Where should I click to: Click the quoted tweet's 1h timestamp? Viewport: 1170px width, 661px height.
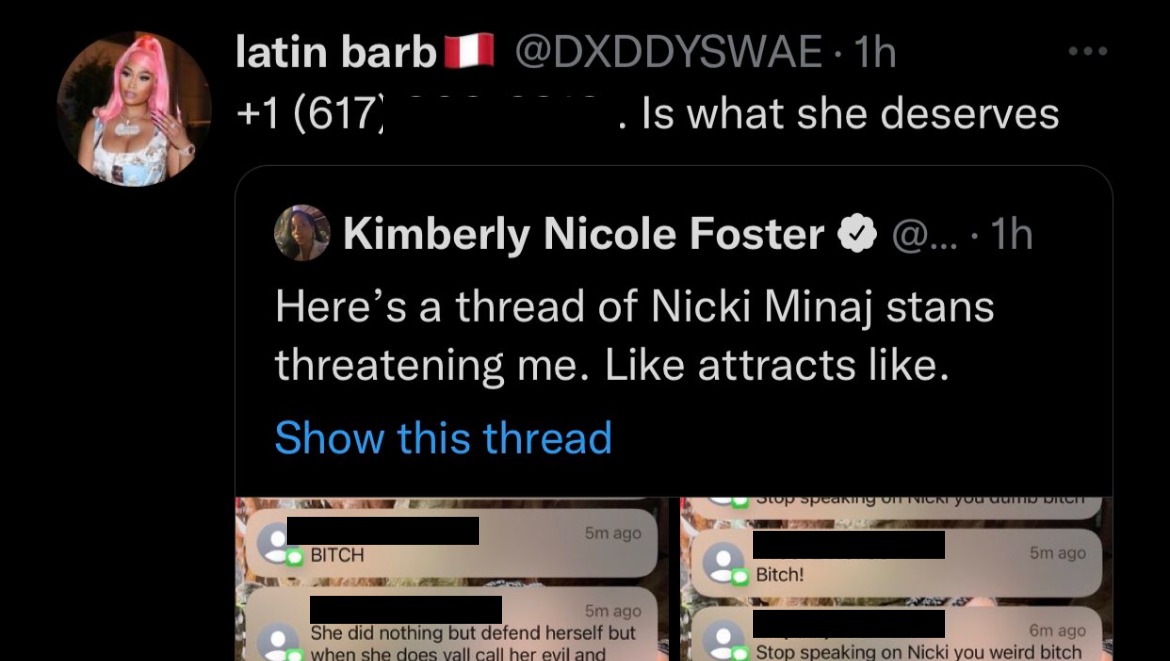(1012, 234)
